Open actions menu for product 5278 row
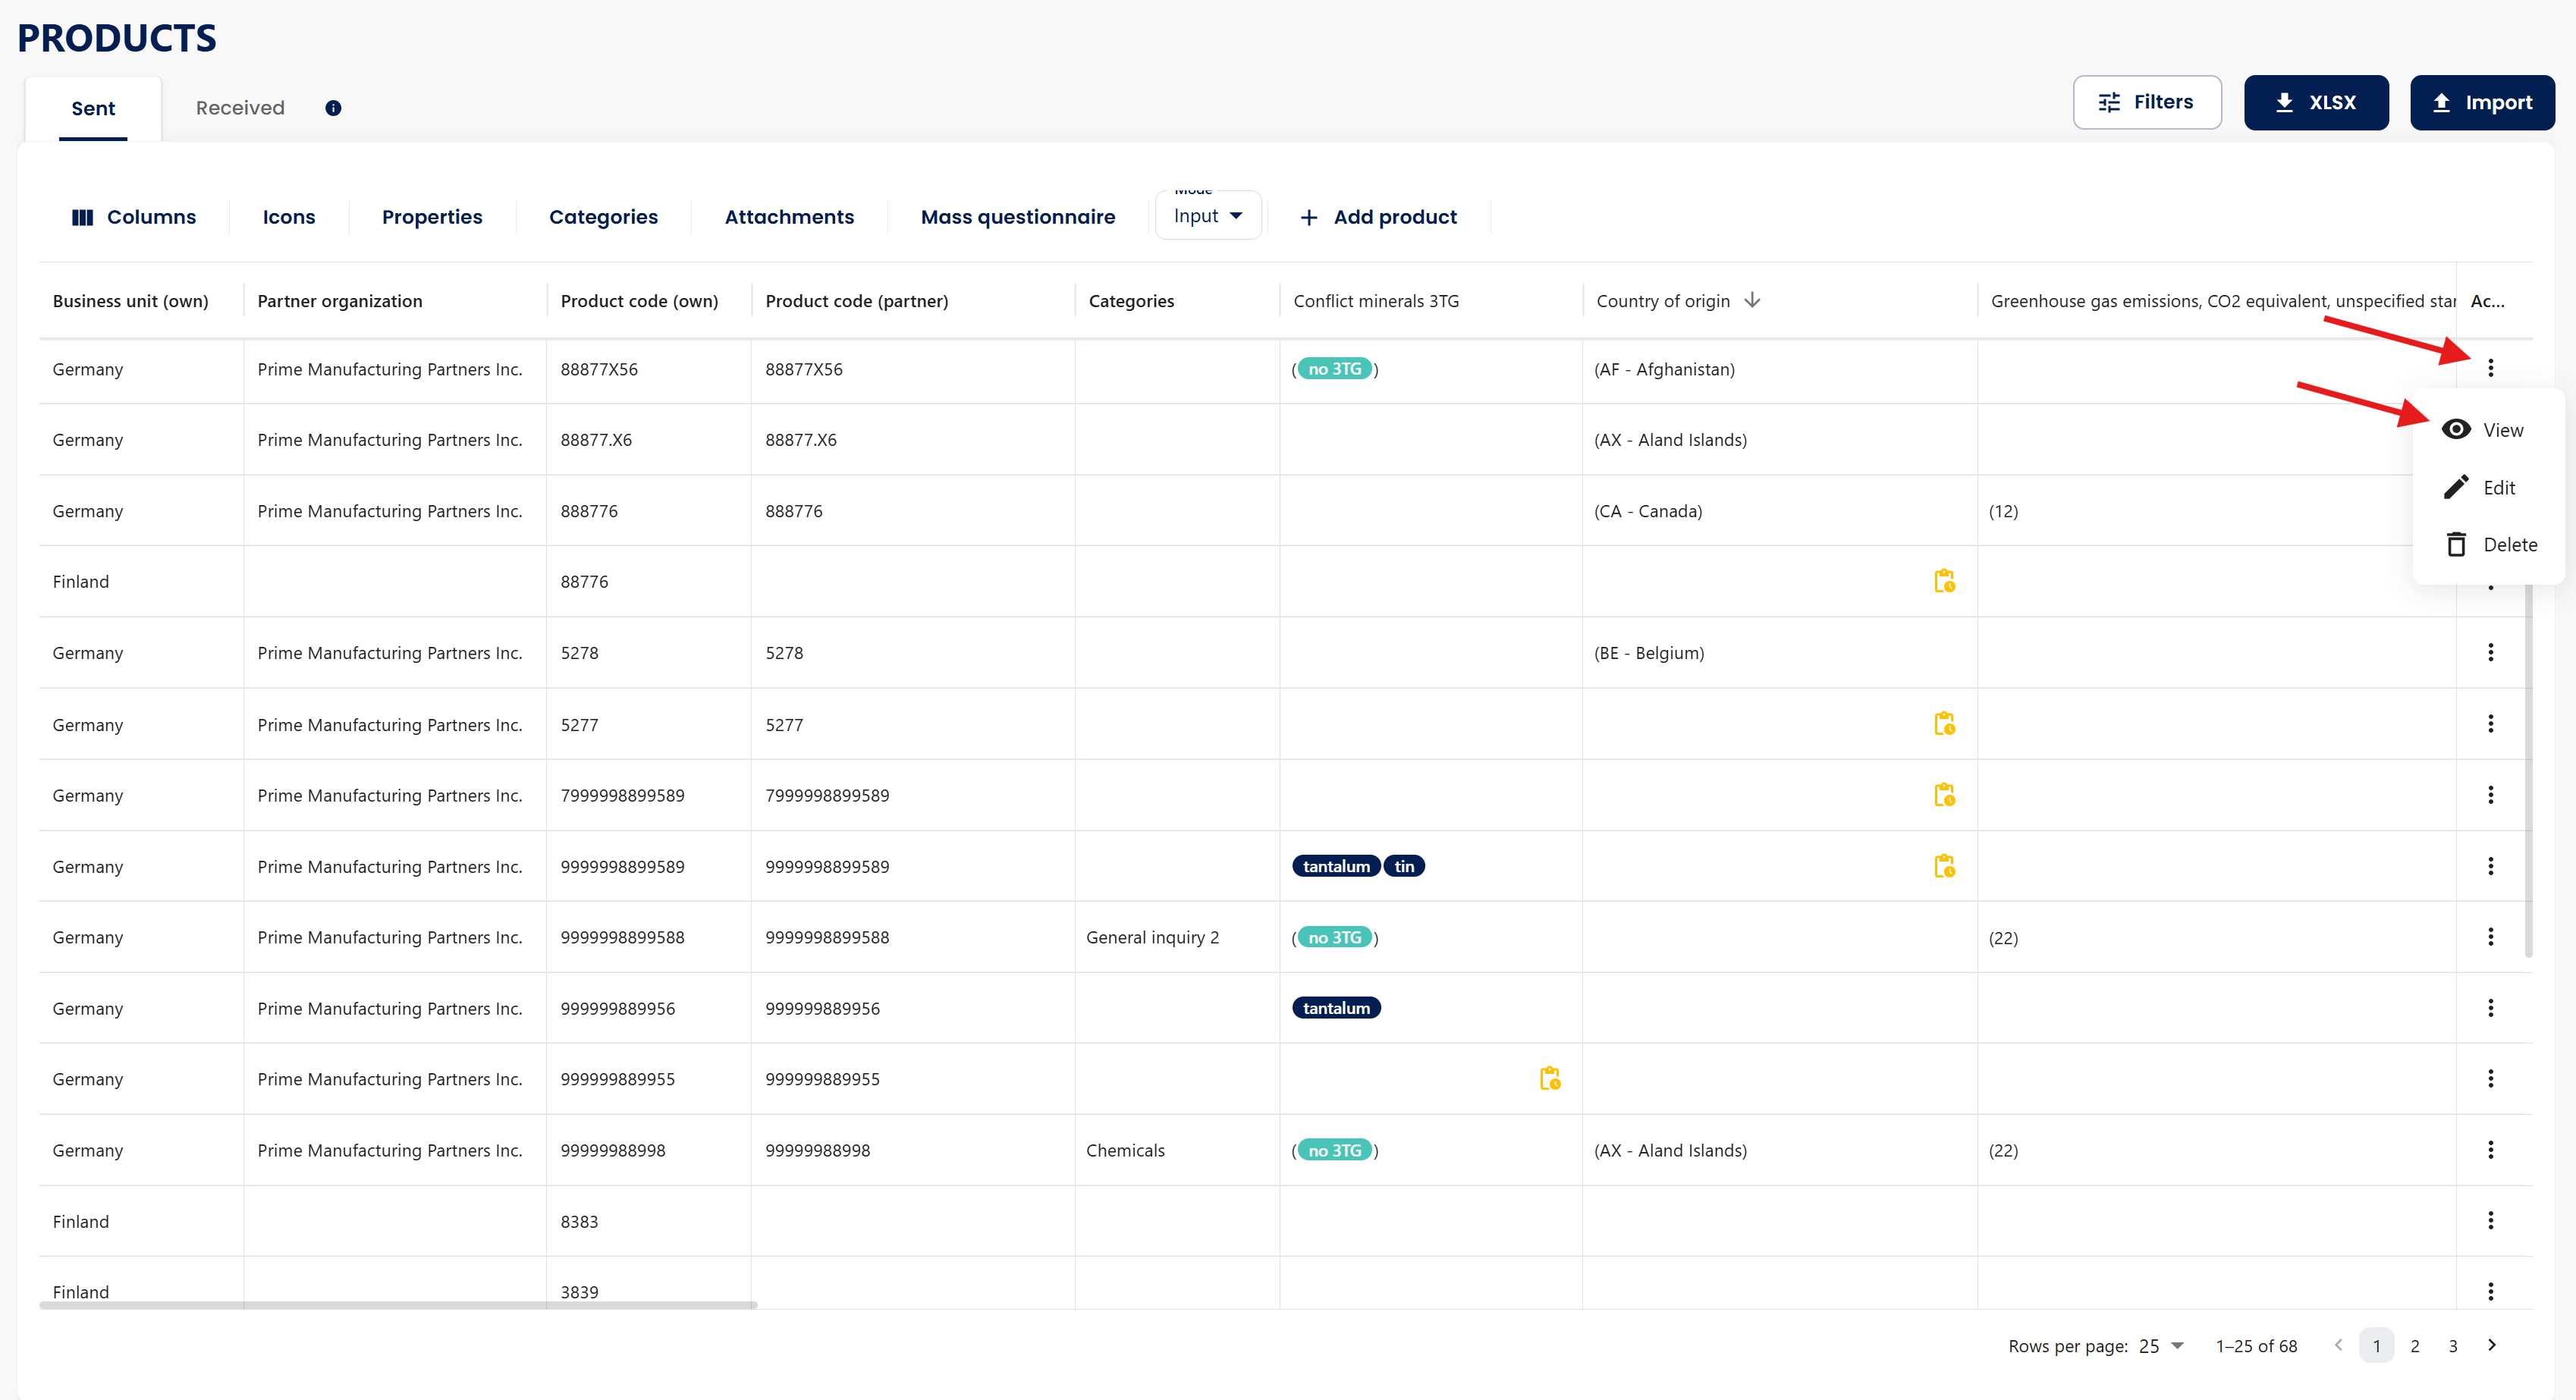This screenshot has height=1400, width=2576. click(x=2490, y=652)
